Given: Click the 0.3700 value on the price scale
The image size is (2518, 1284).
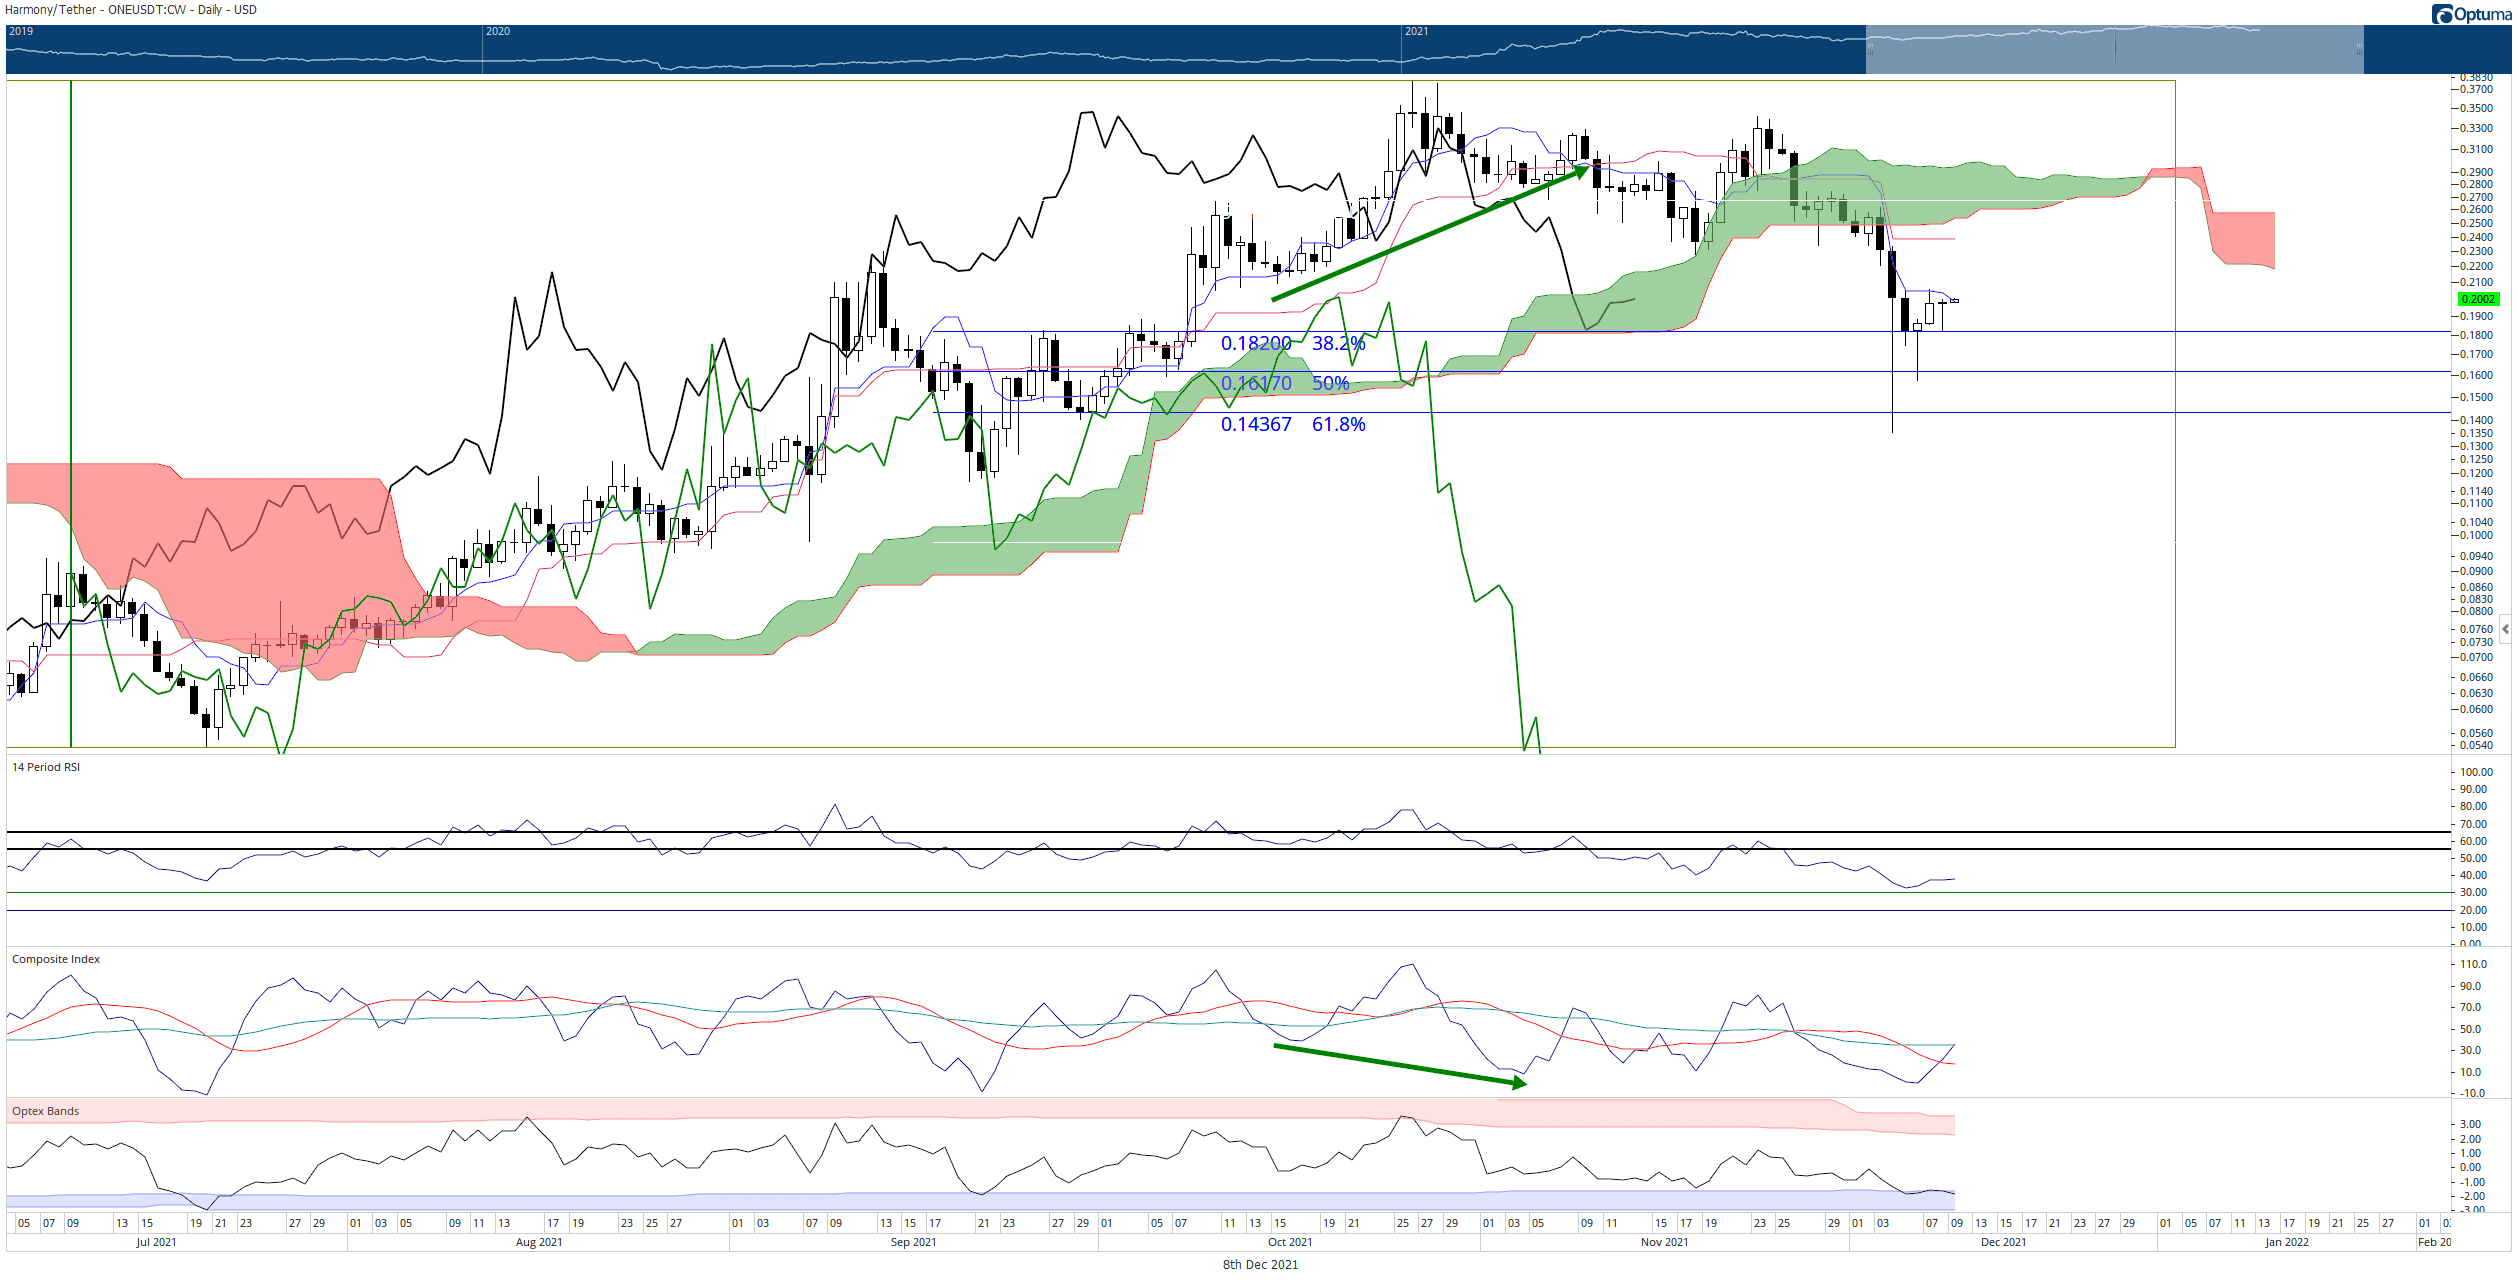Looking at the screenshot, I should tap(2476, 89).
